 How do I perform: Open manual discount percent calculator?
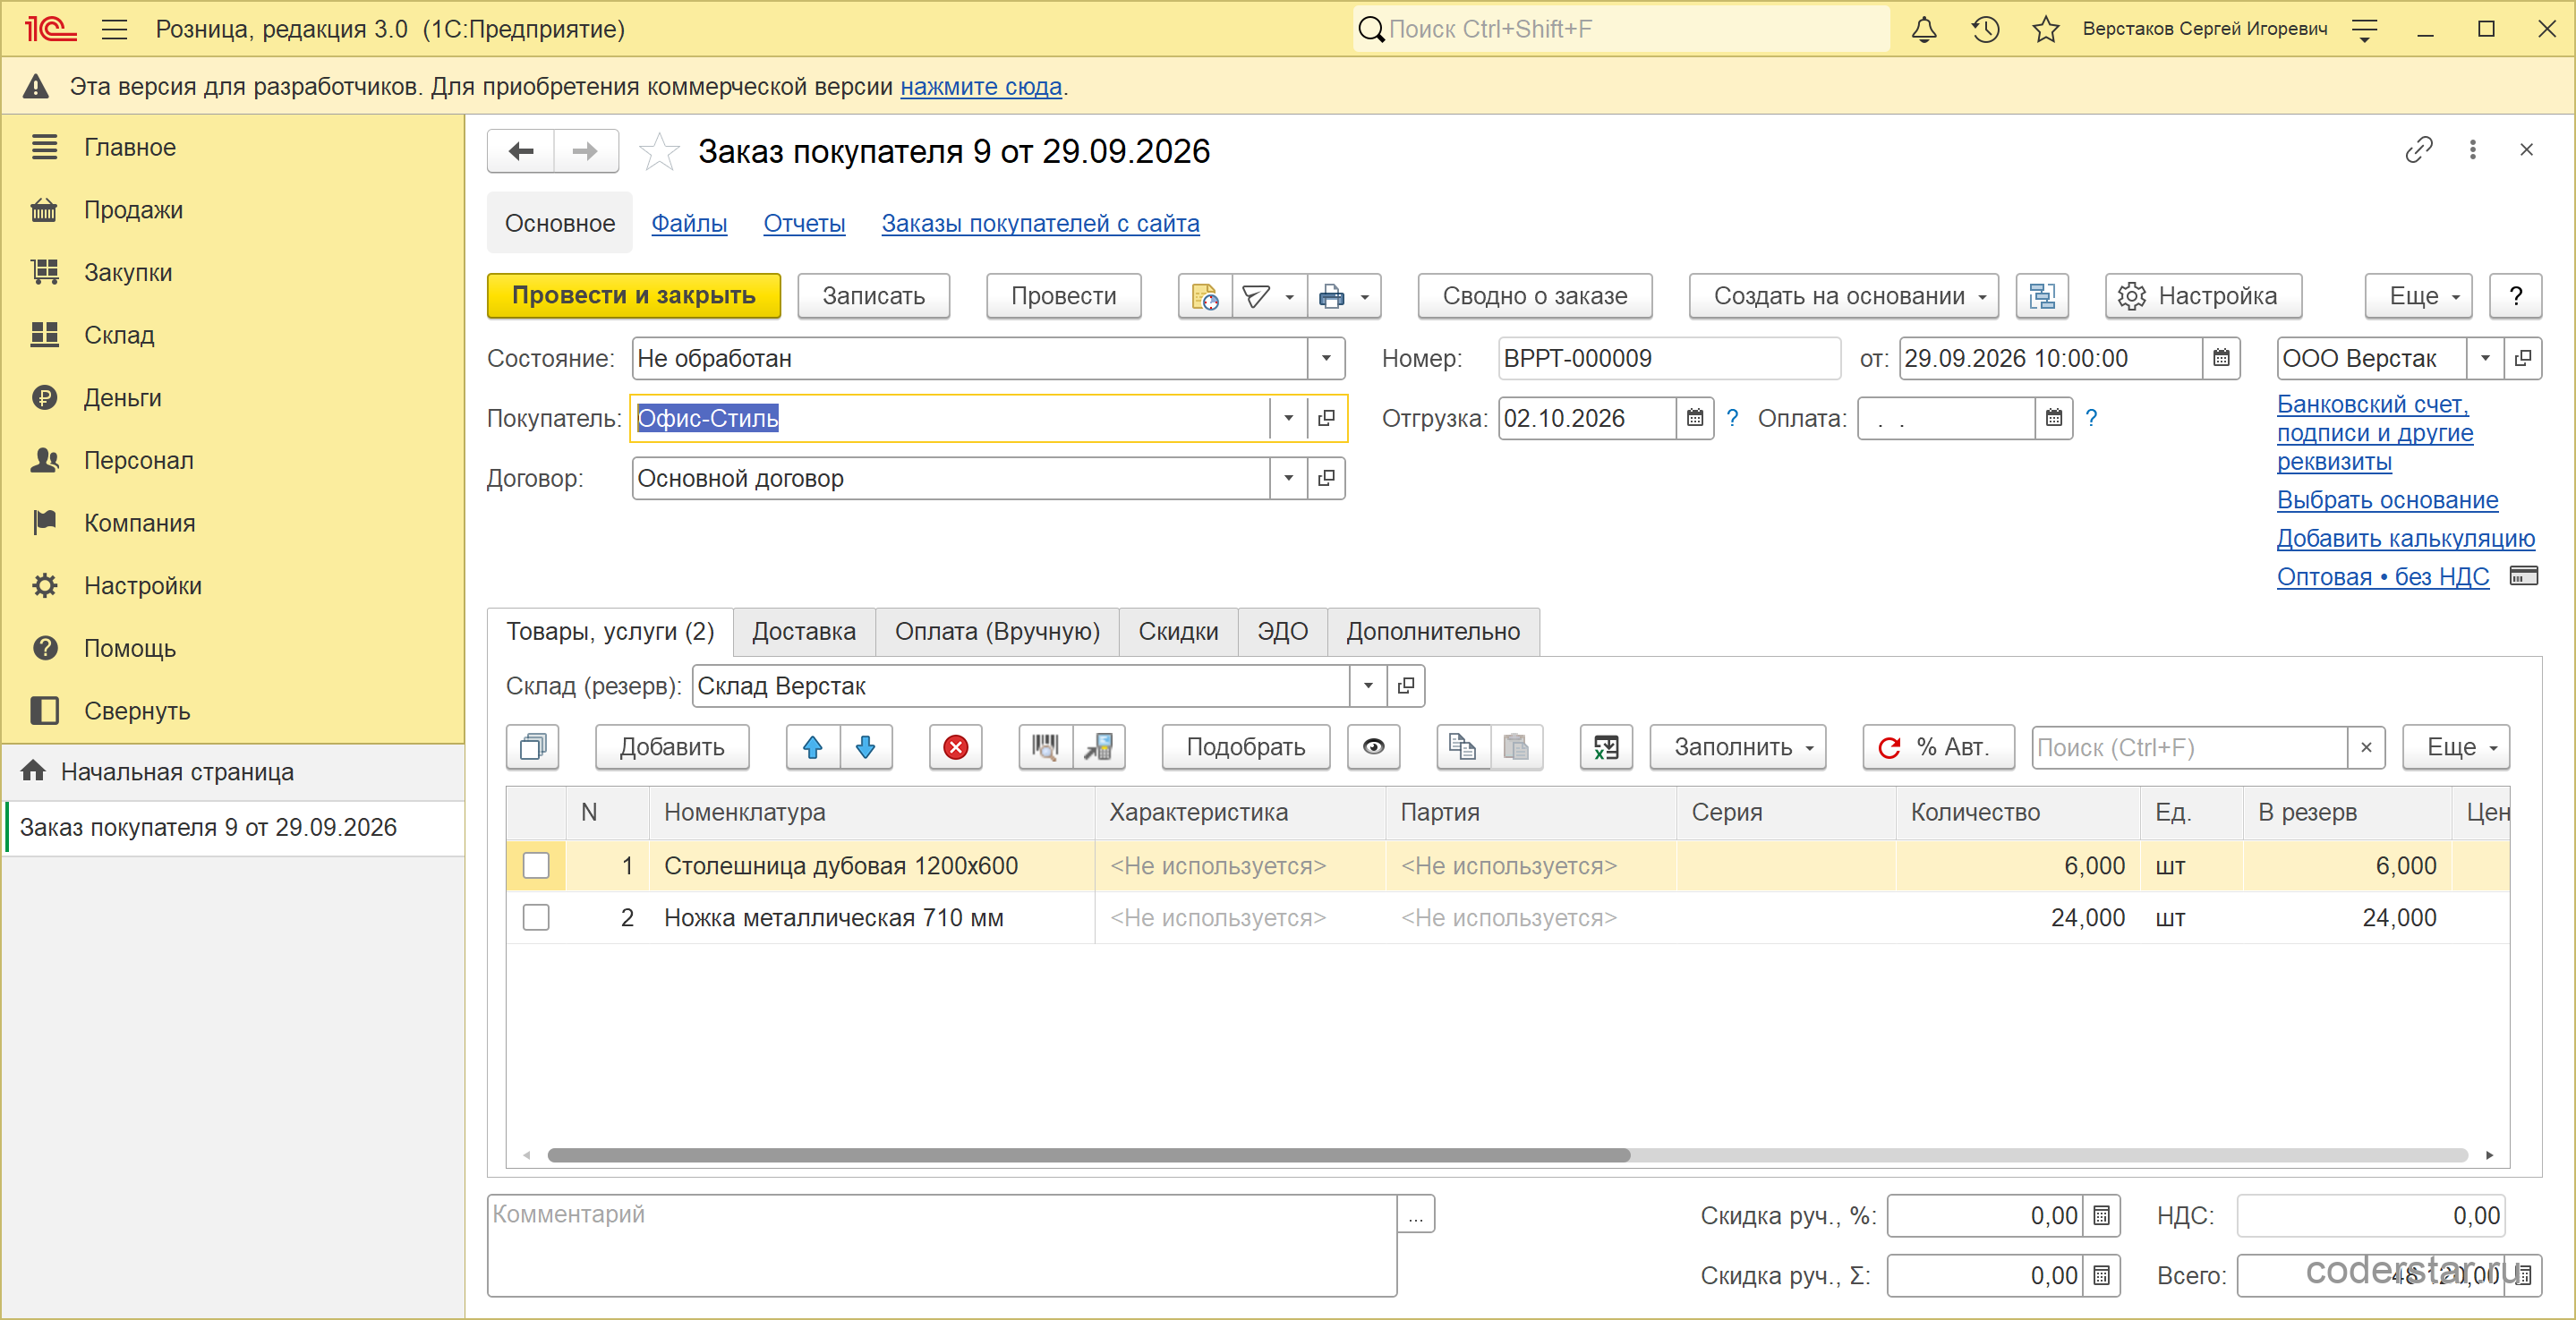point(2101,1216)
